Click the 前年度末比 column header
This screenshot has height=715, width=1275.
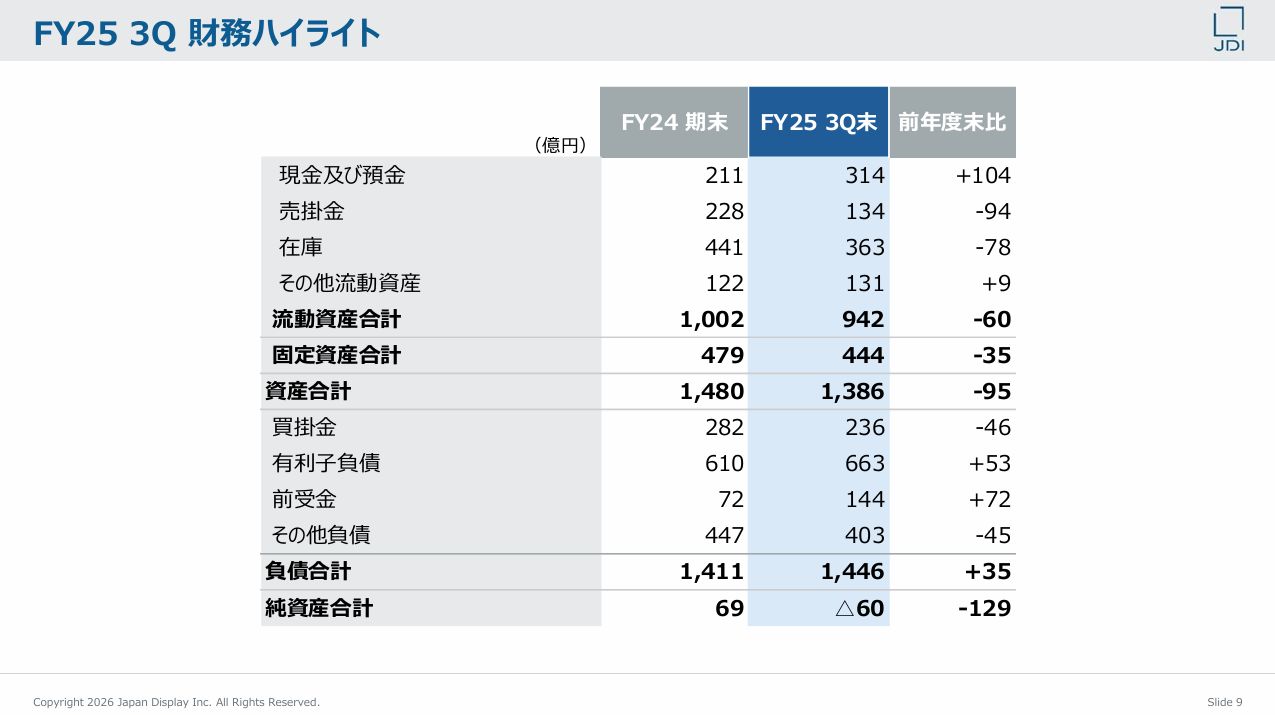tap(952, 122)
